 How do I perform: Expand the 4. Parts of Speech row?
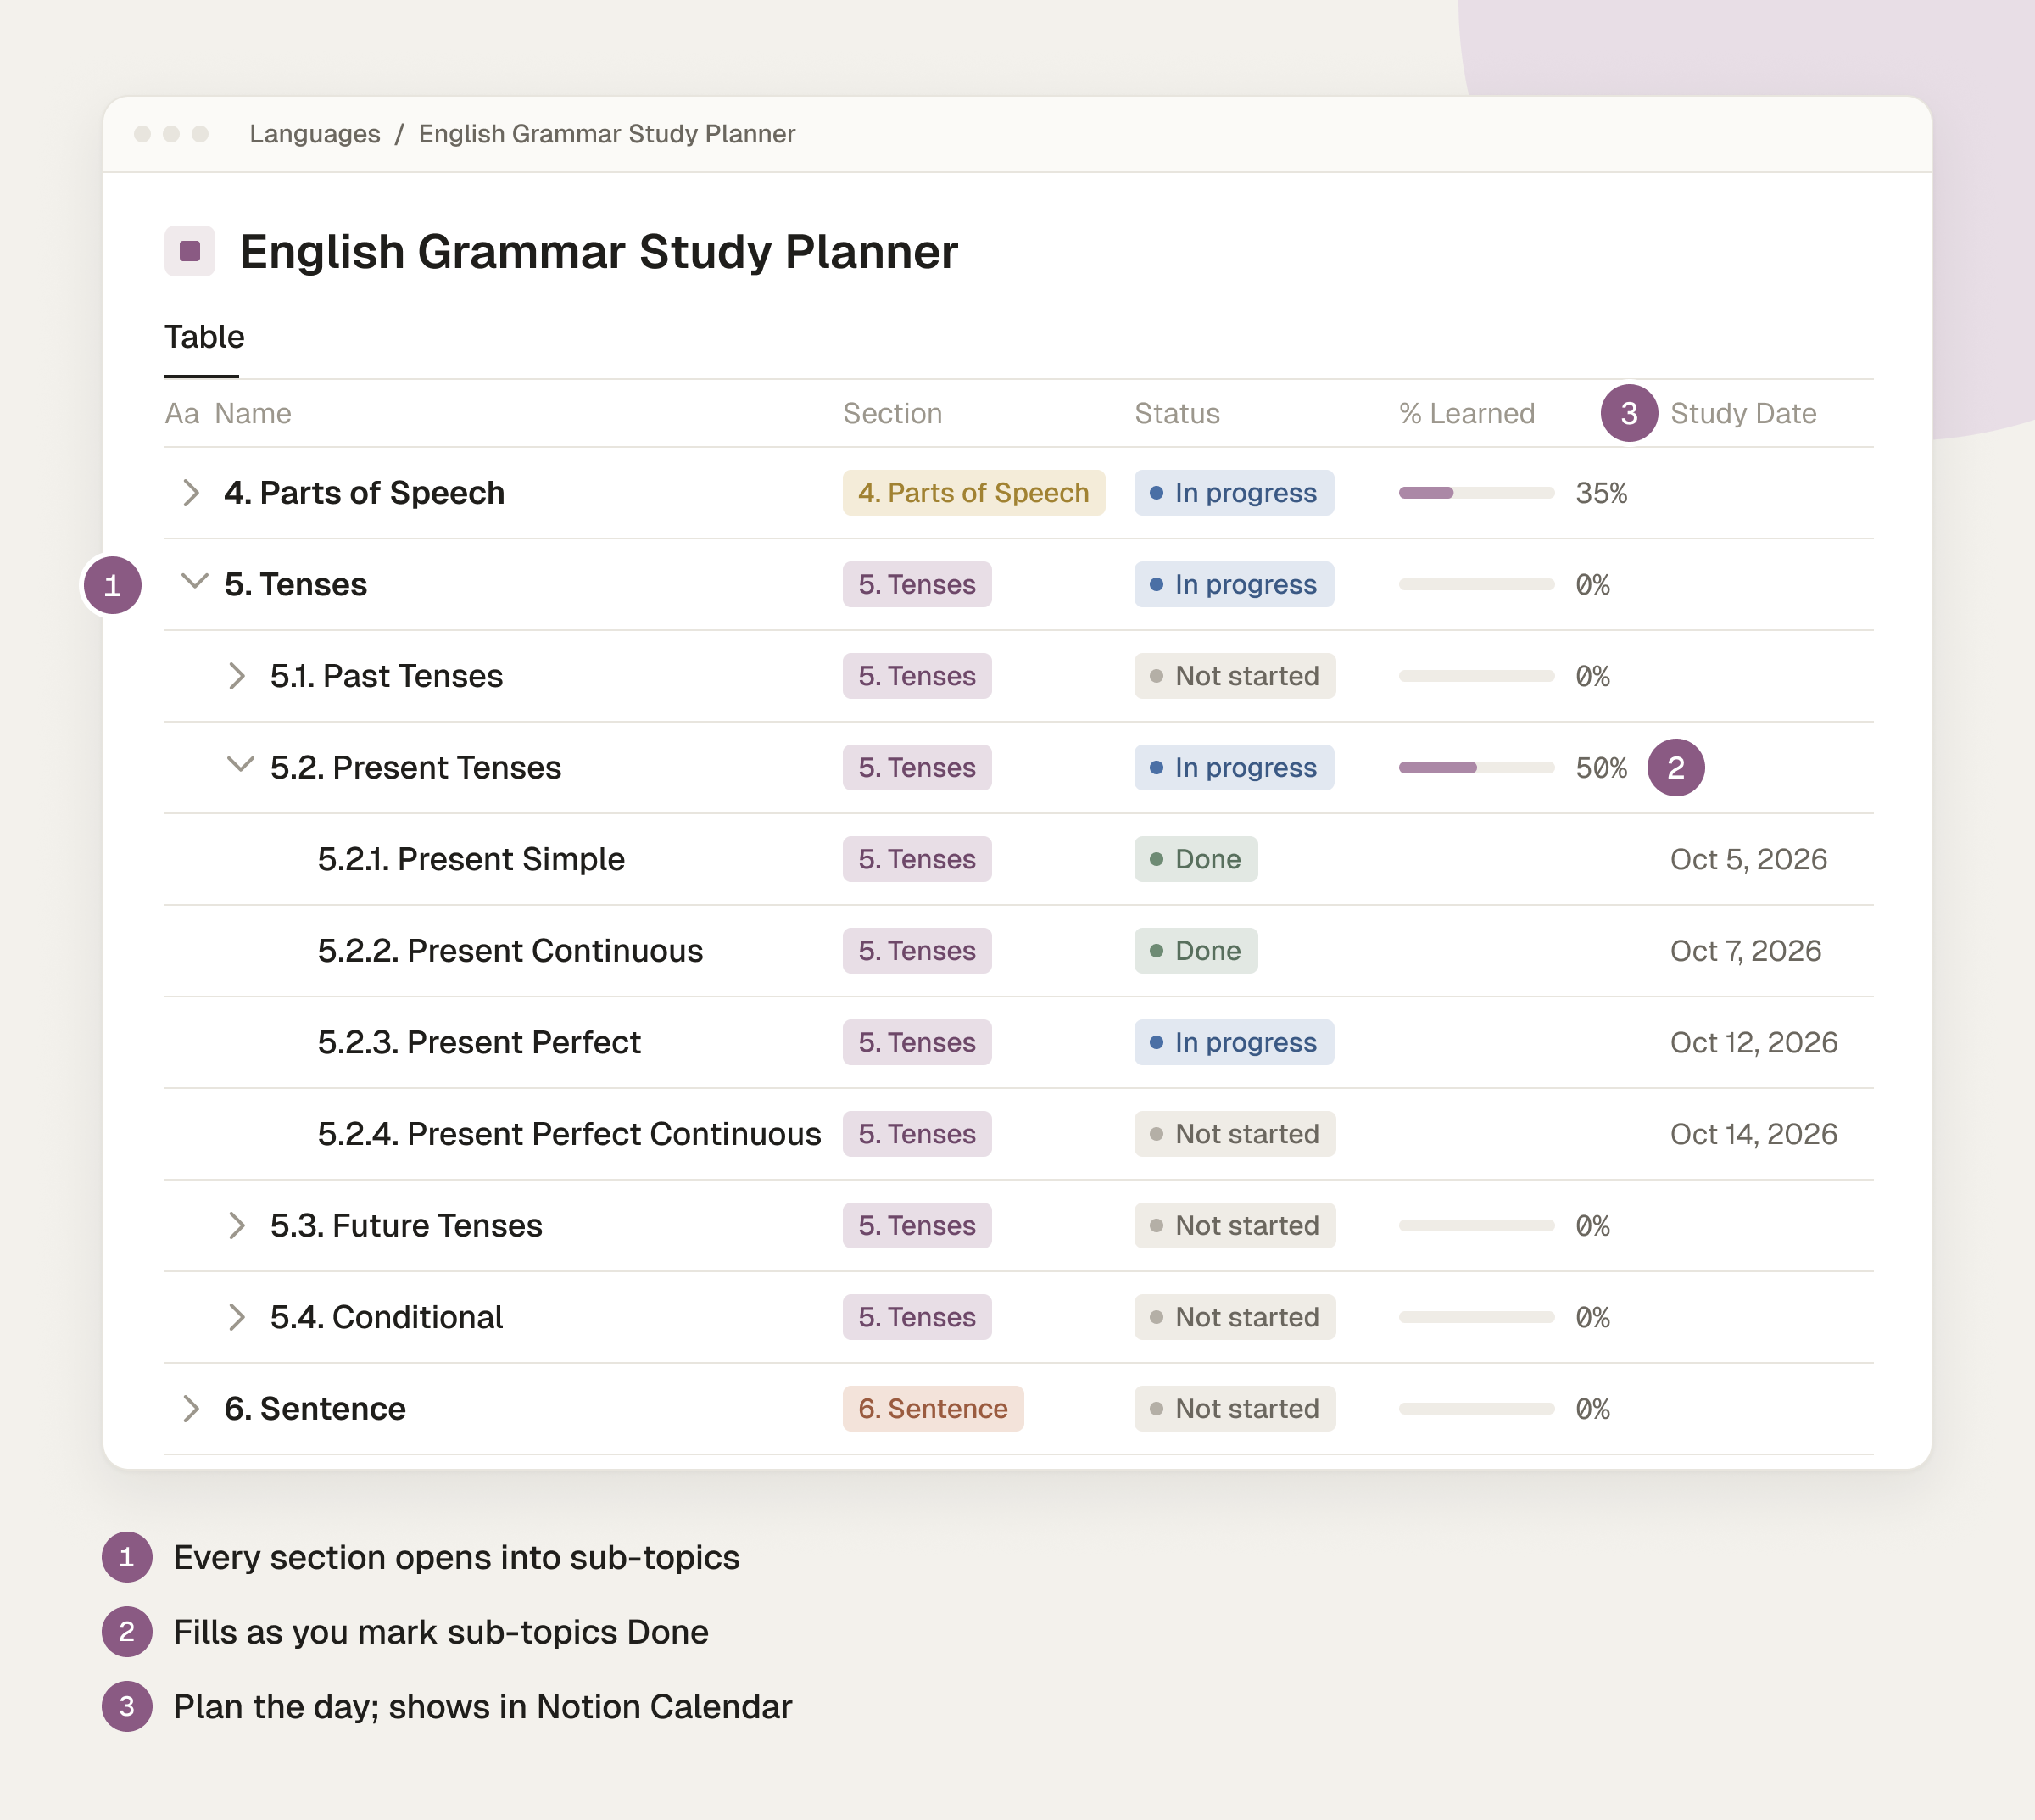(x=191, y=493)
